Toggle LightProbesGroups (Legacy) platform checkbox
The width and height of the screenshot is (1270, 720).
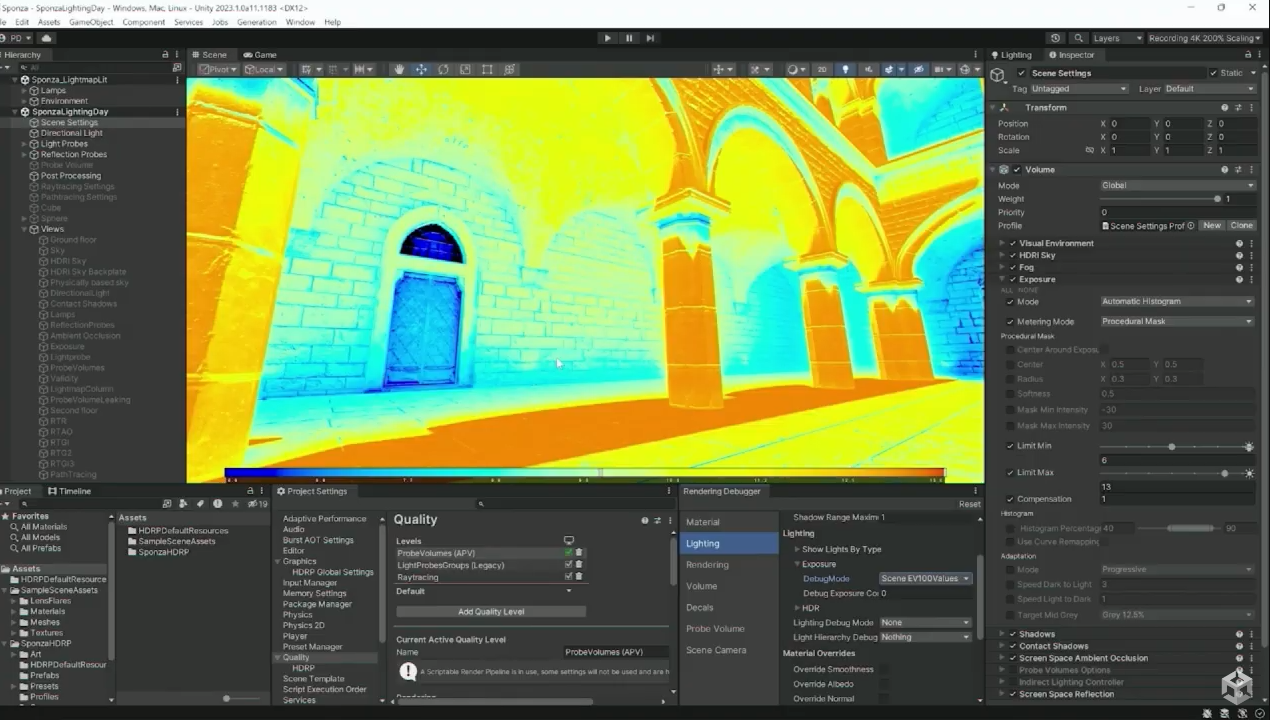568,565
